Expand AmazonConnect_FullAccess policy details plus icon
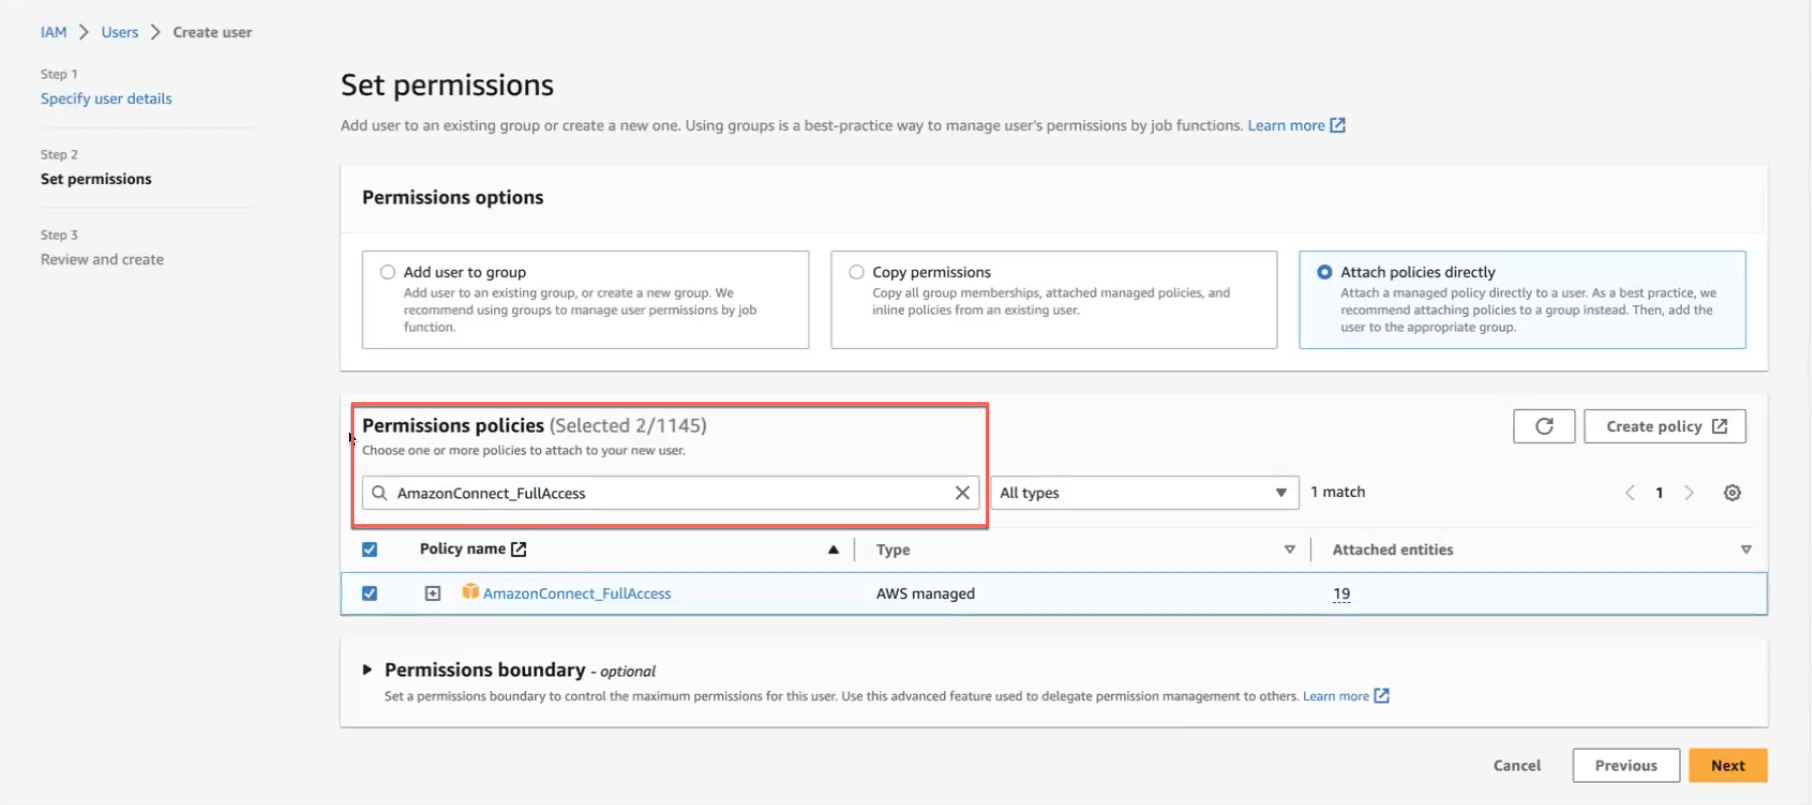The width and height of the screenshot is (1812, 805). (432, 593)
